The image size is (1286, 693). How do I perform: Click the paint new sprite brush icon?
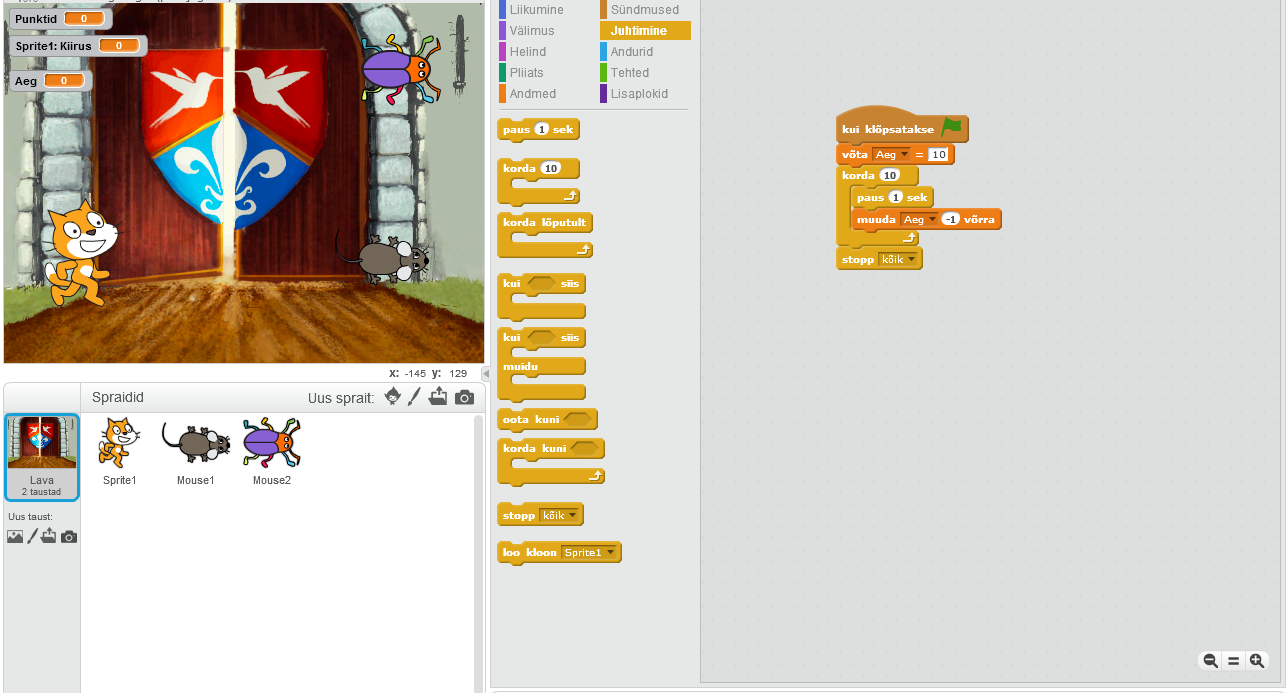pyautogui.click(x=414, y=397)
